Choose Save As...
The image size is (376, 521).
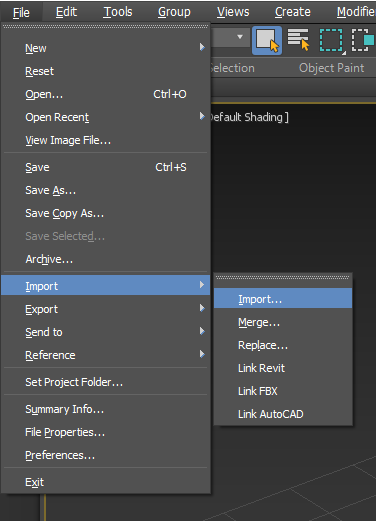point(106,190)
